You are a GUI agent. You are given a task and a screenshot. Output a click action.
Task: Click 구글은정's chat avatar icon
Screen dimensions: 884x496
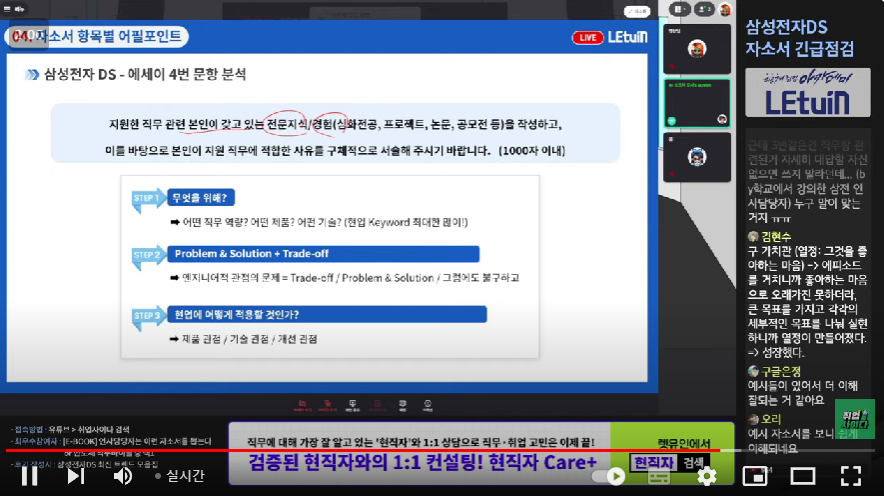point(753,371)
